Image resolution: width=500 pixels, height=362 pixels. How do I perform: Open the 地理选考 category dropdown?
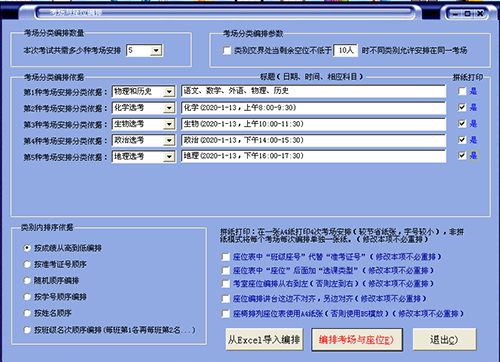point(169,156)
